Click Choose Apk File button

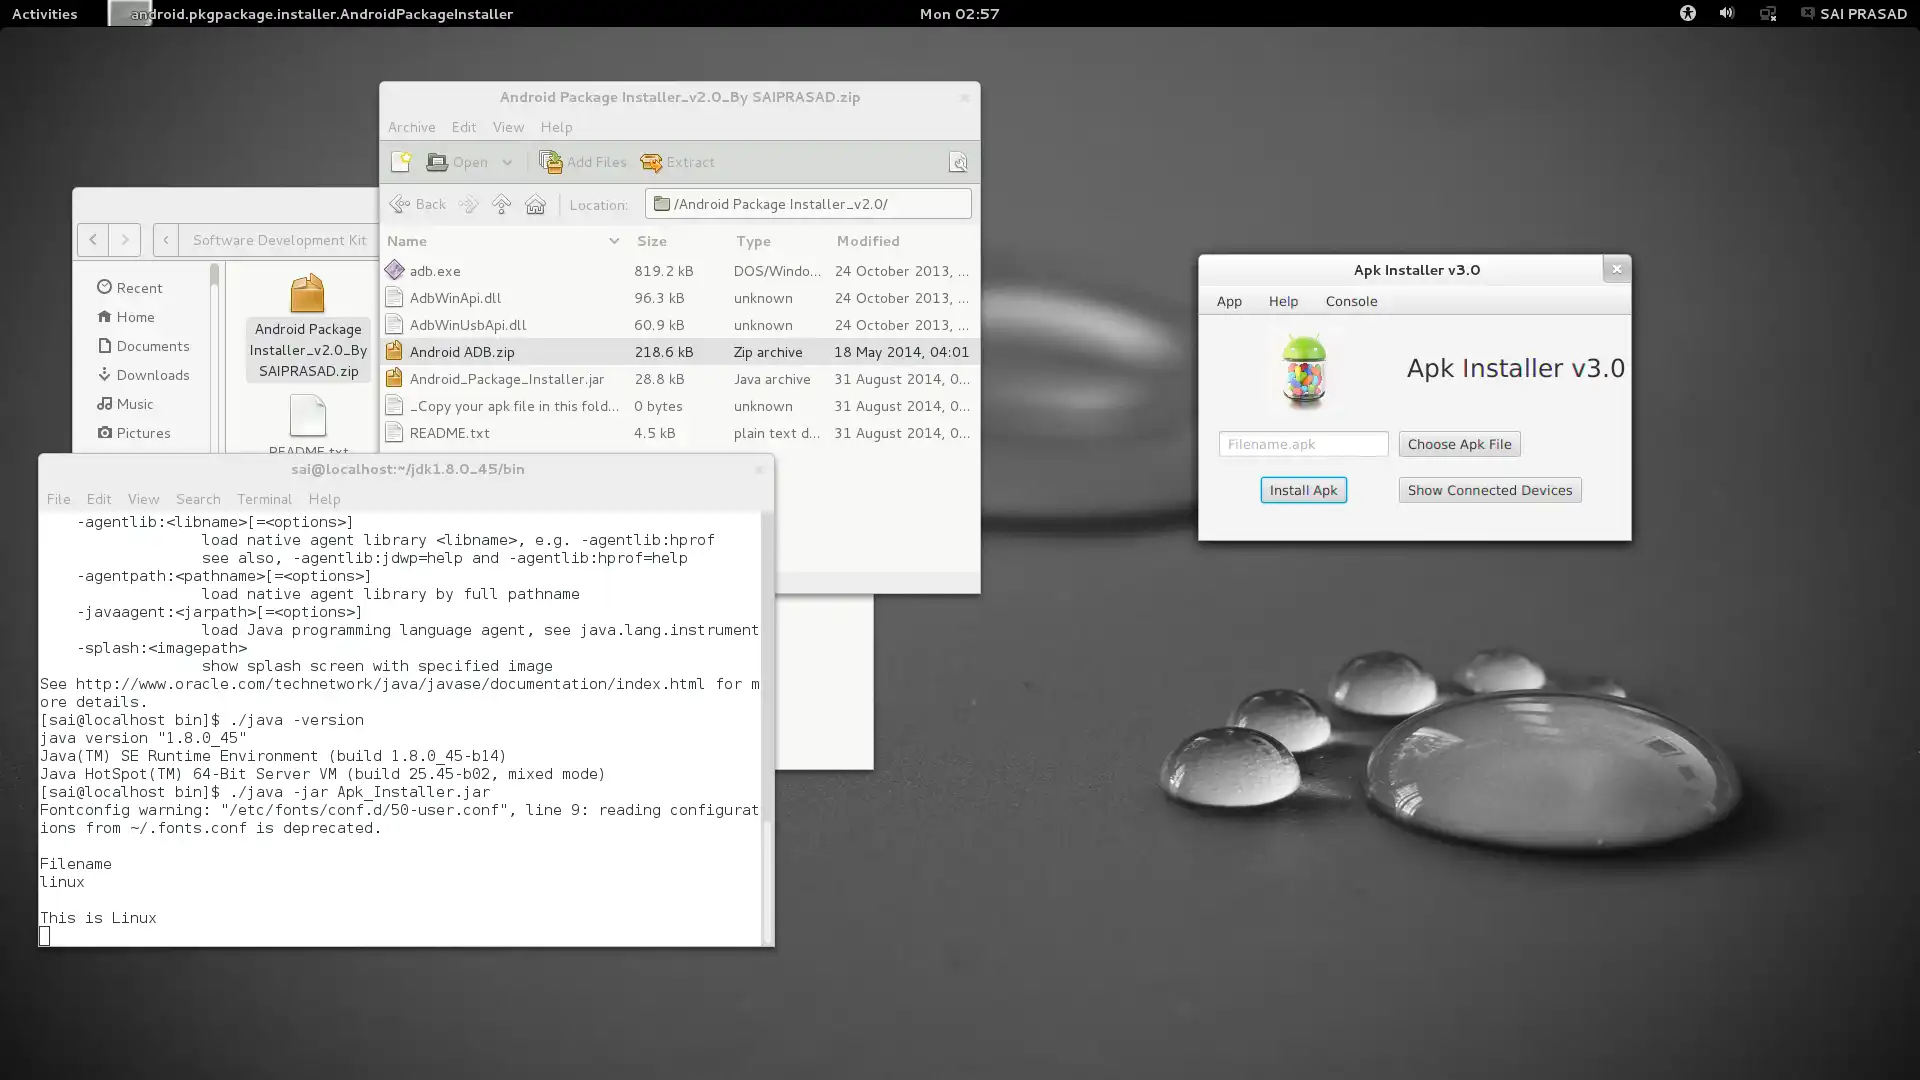(1458, 443)
